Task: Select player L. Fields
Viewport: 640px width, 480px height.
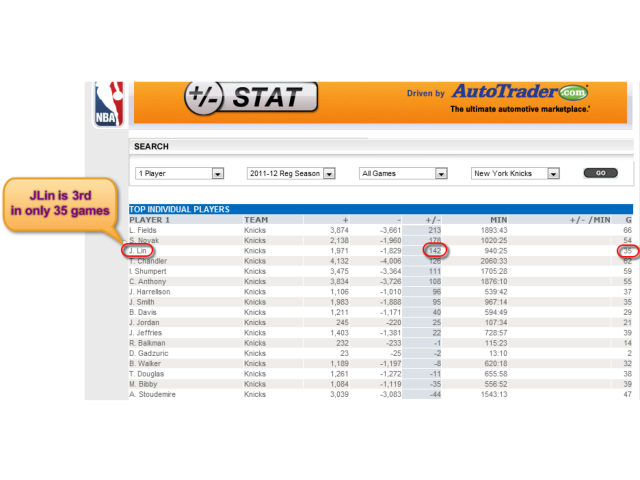Action: (x=143, y=230)
